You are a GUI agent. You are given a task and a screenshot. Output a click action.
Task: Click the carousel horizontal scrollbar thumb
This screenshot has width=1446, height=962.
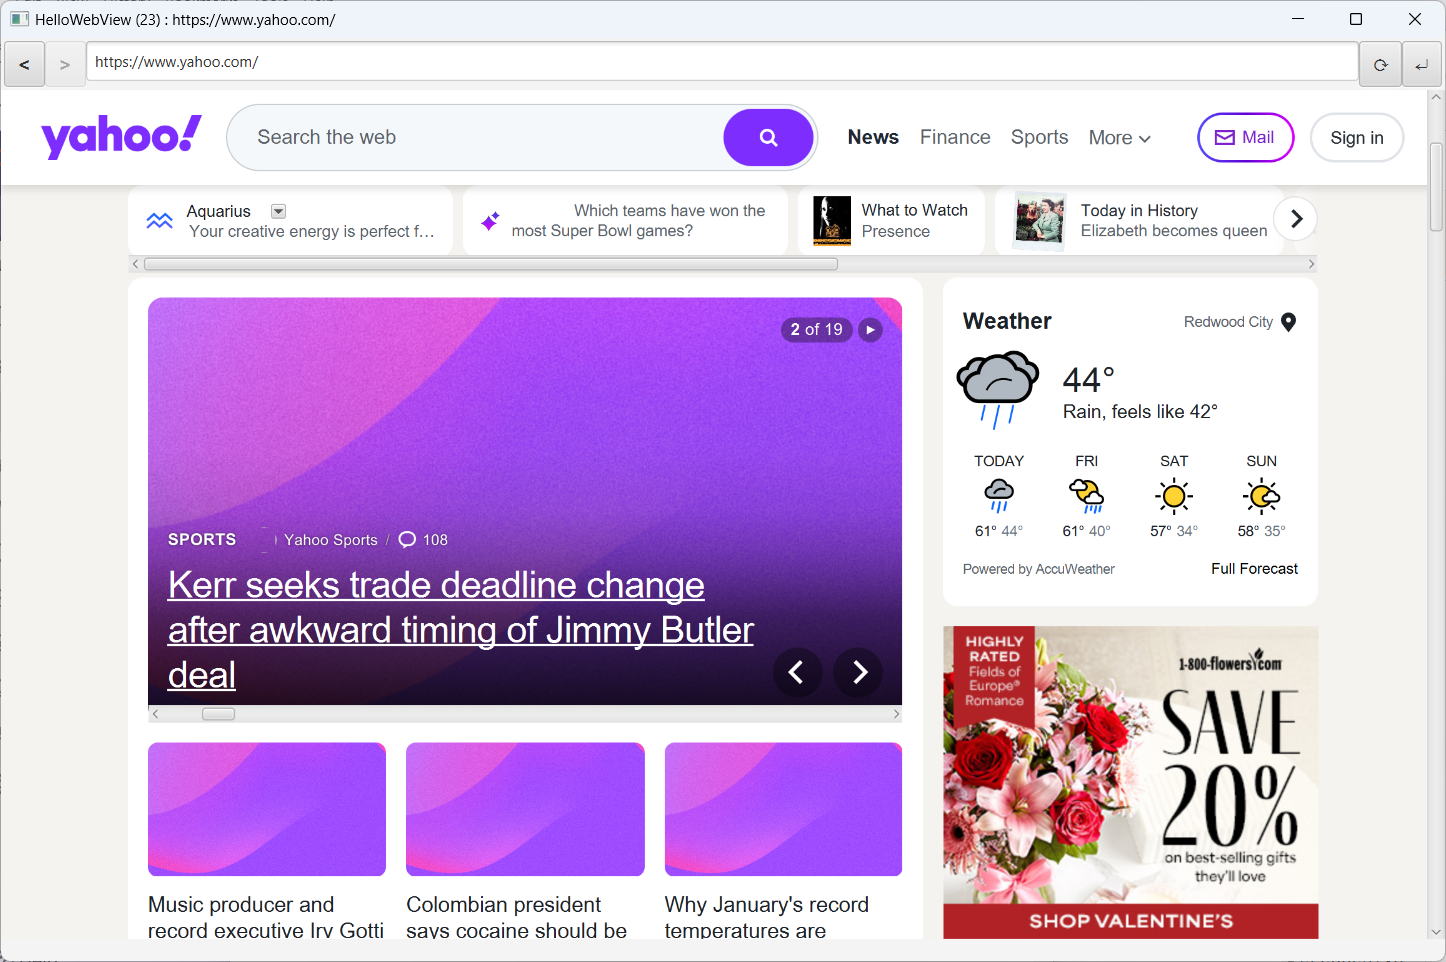[218, 714]
